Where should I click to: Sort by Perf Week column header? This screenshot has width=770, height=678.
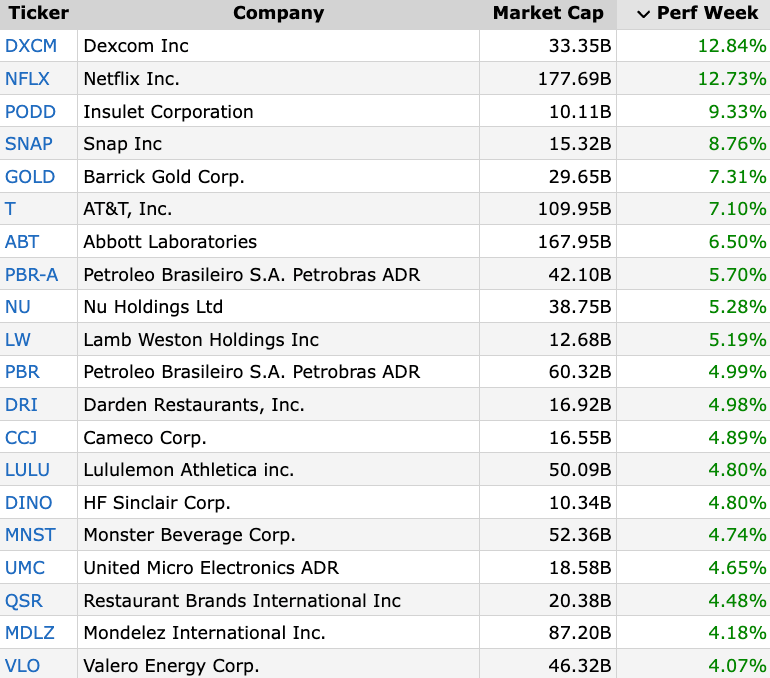coord(707,13)
